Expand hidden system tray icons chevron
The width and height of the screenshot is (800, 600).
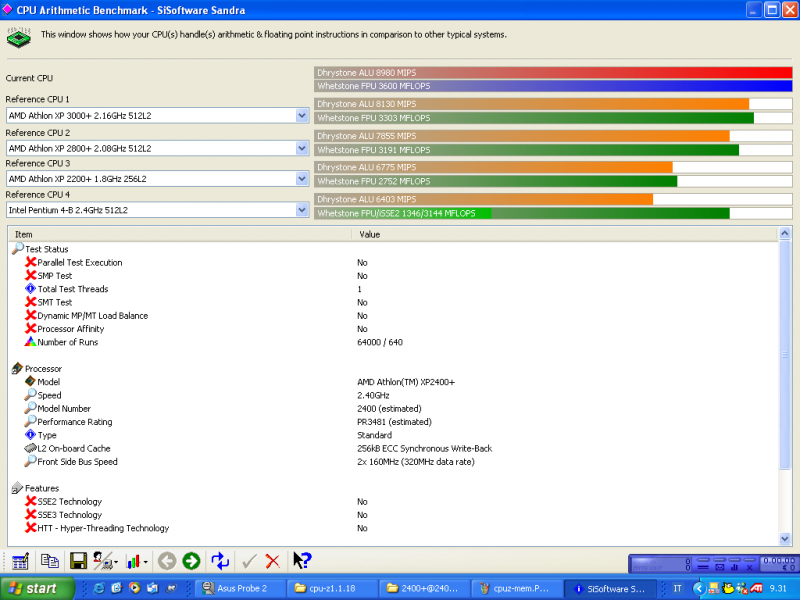[698, 588]
